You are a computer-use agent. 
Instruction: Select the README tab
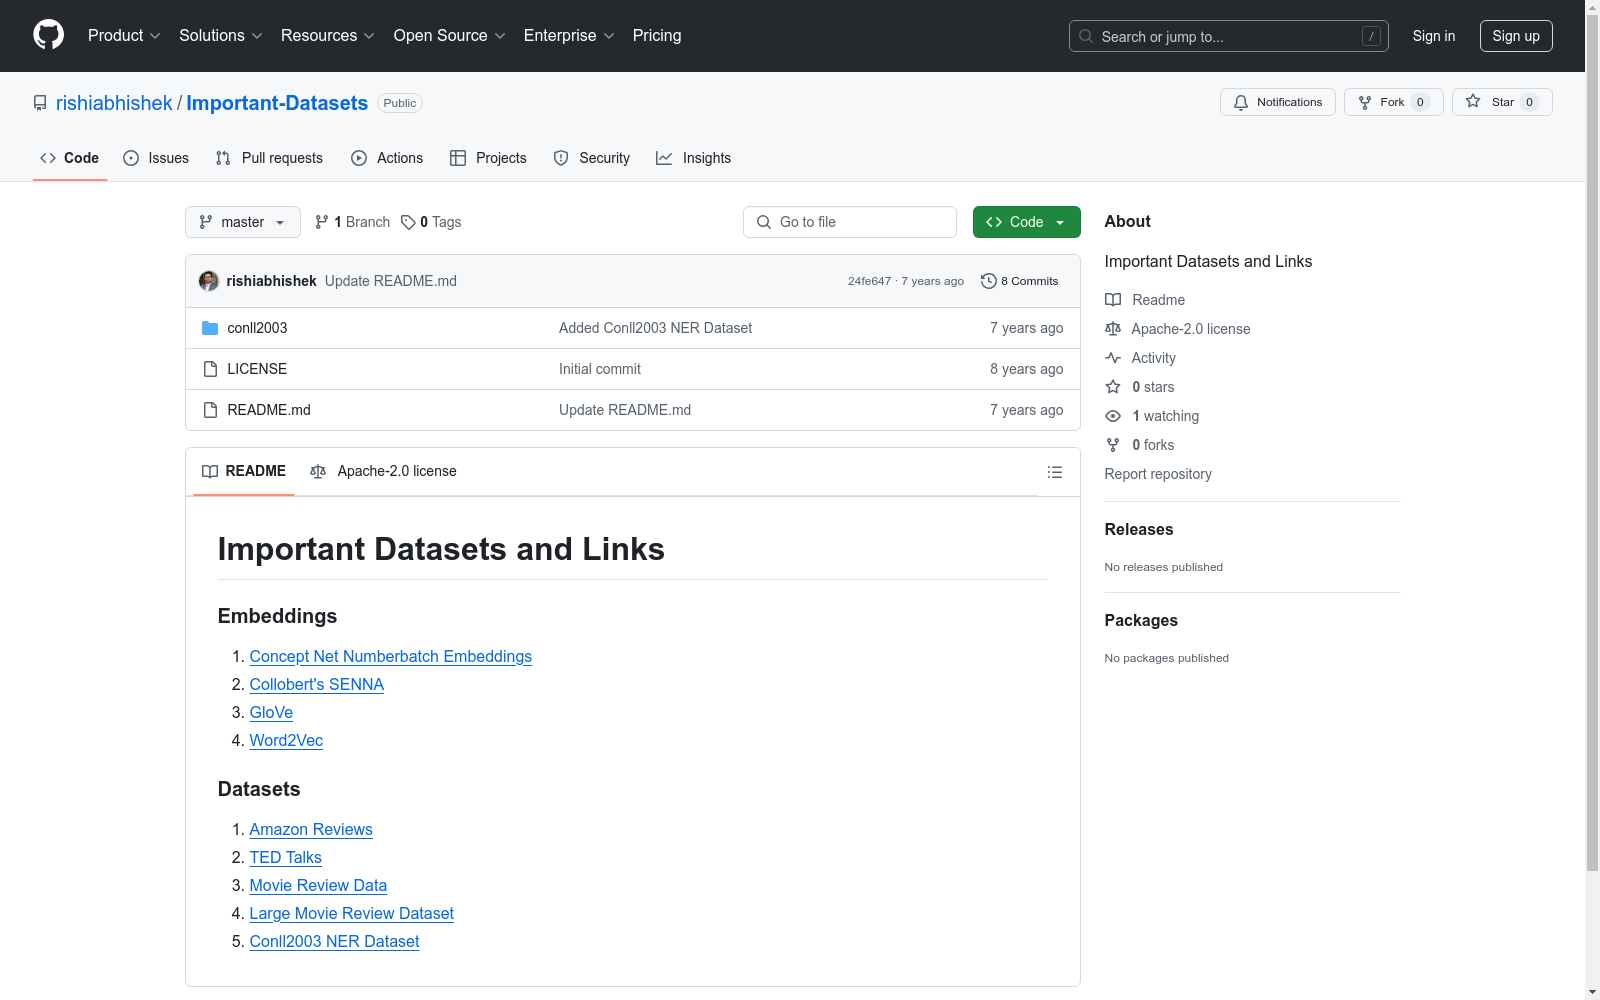click(244, 471)
